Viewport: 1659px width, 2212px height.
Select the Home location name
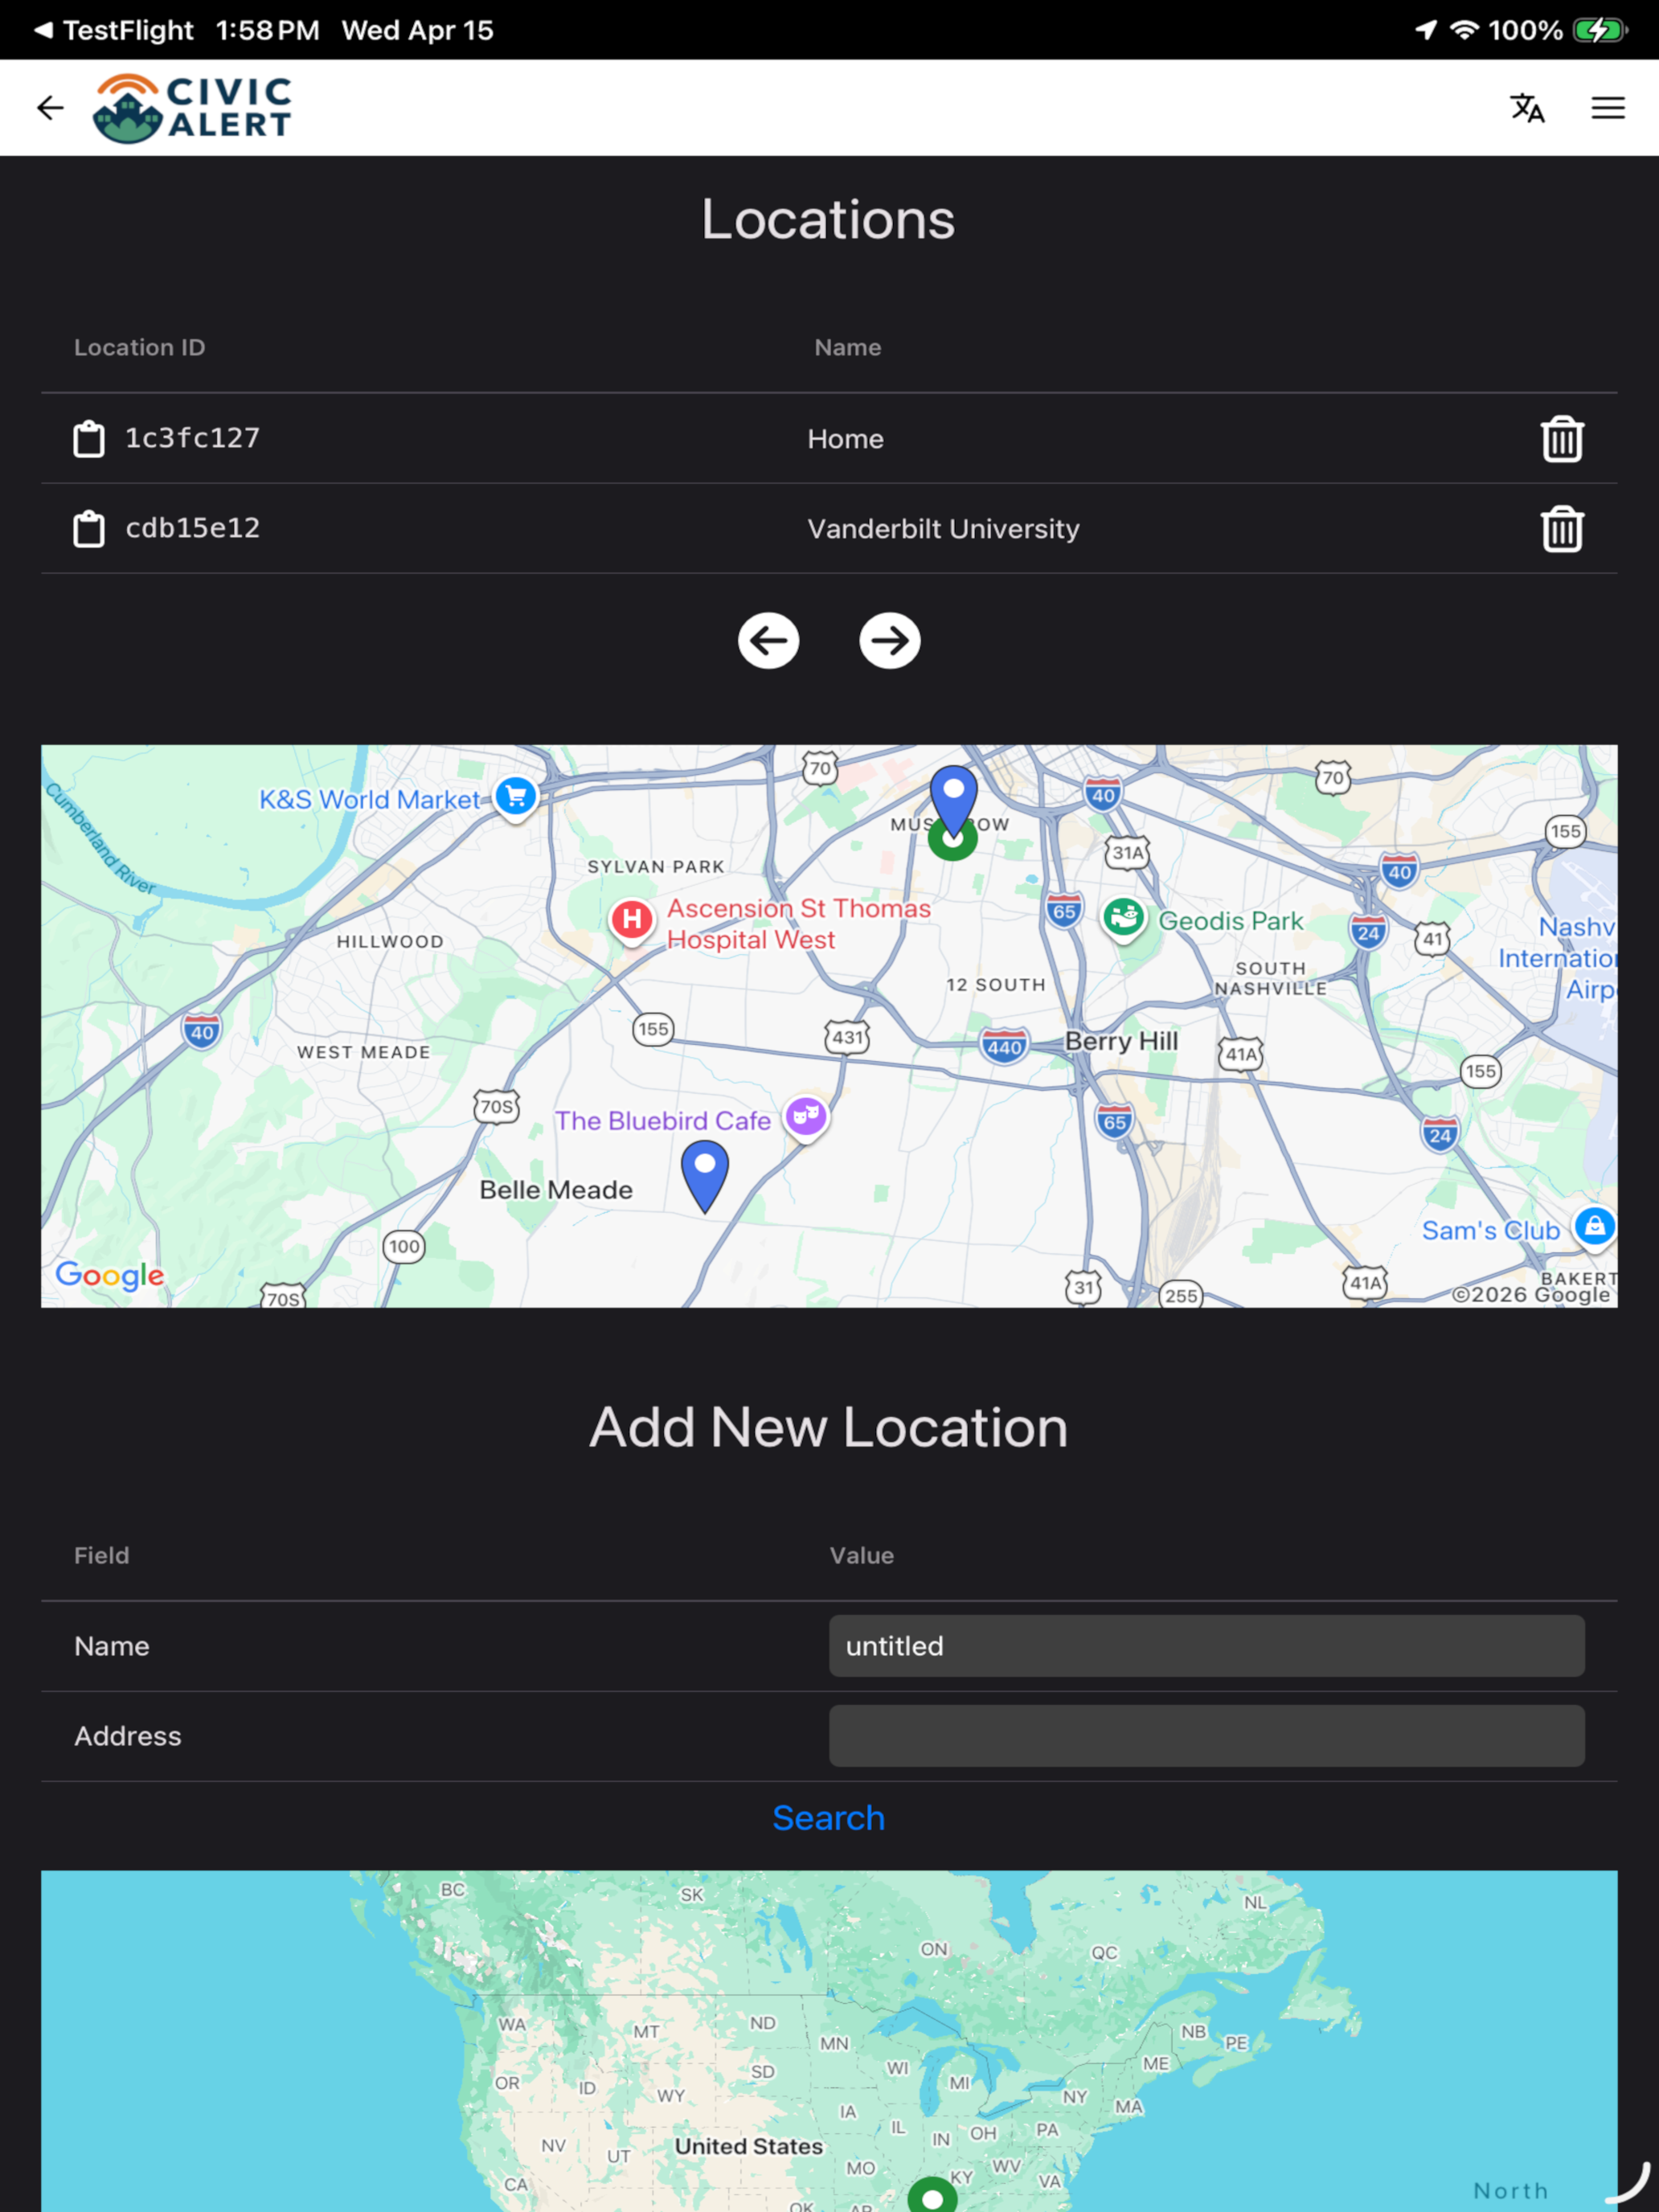846,439
